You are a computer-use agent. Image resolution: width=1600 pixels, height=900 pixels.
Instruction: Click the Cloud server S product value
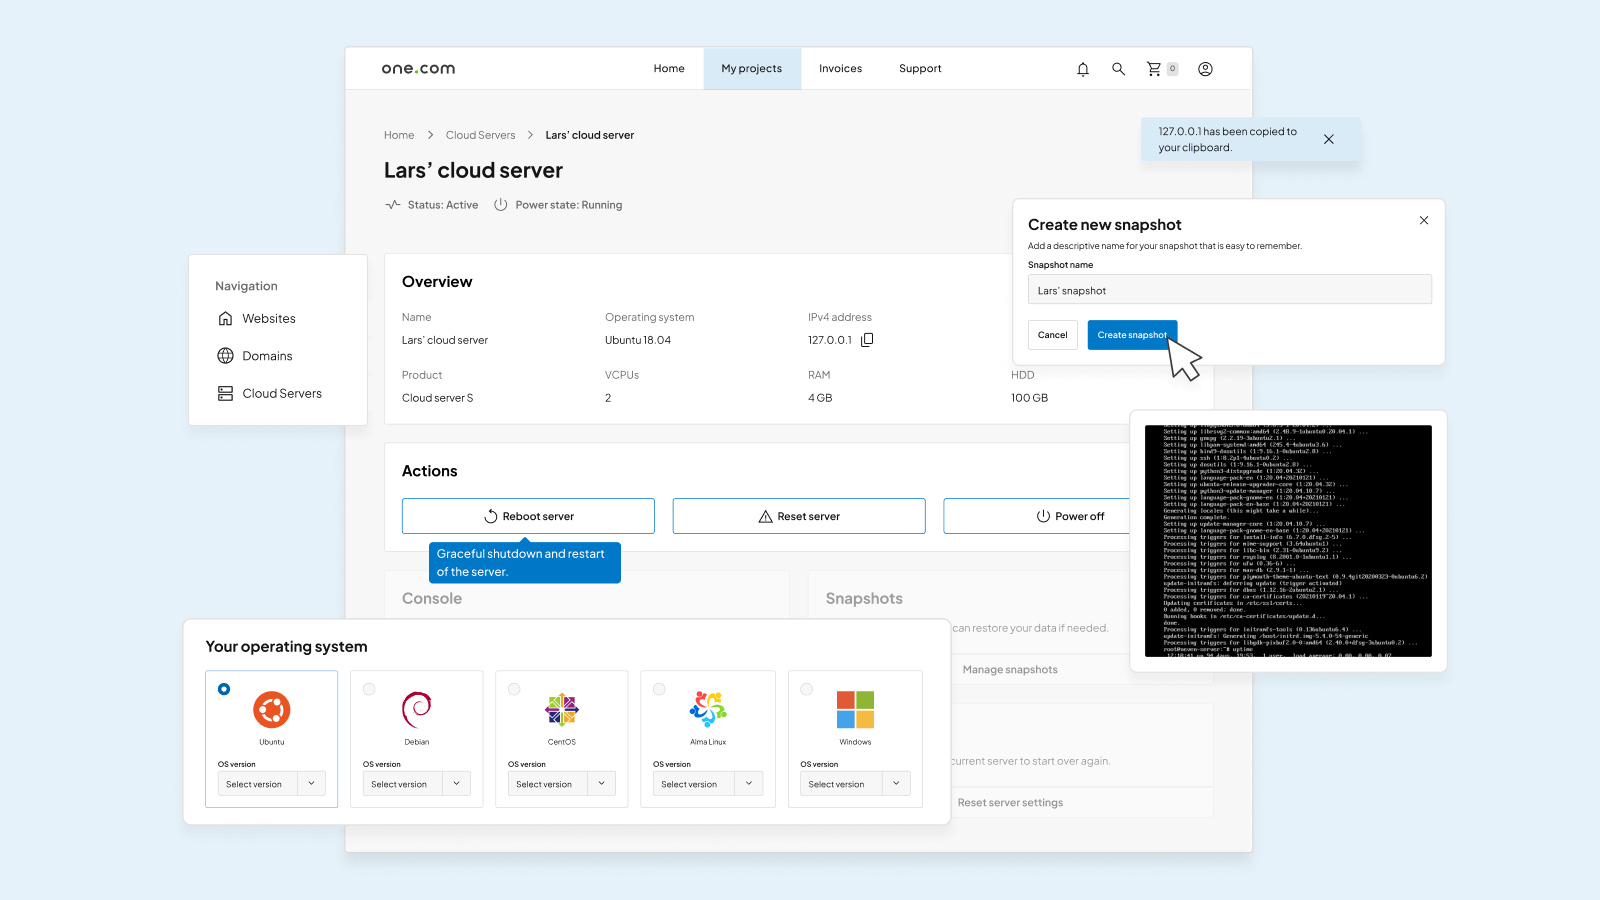(x=438, y=398)
